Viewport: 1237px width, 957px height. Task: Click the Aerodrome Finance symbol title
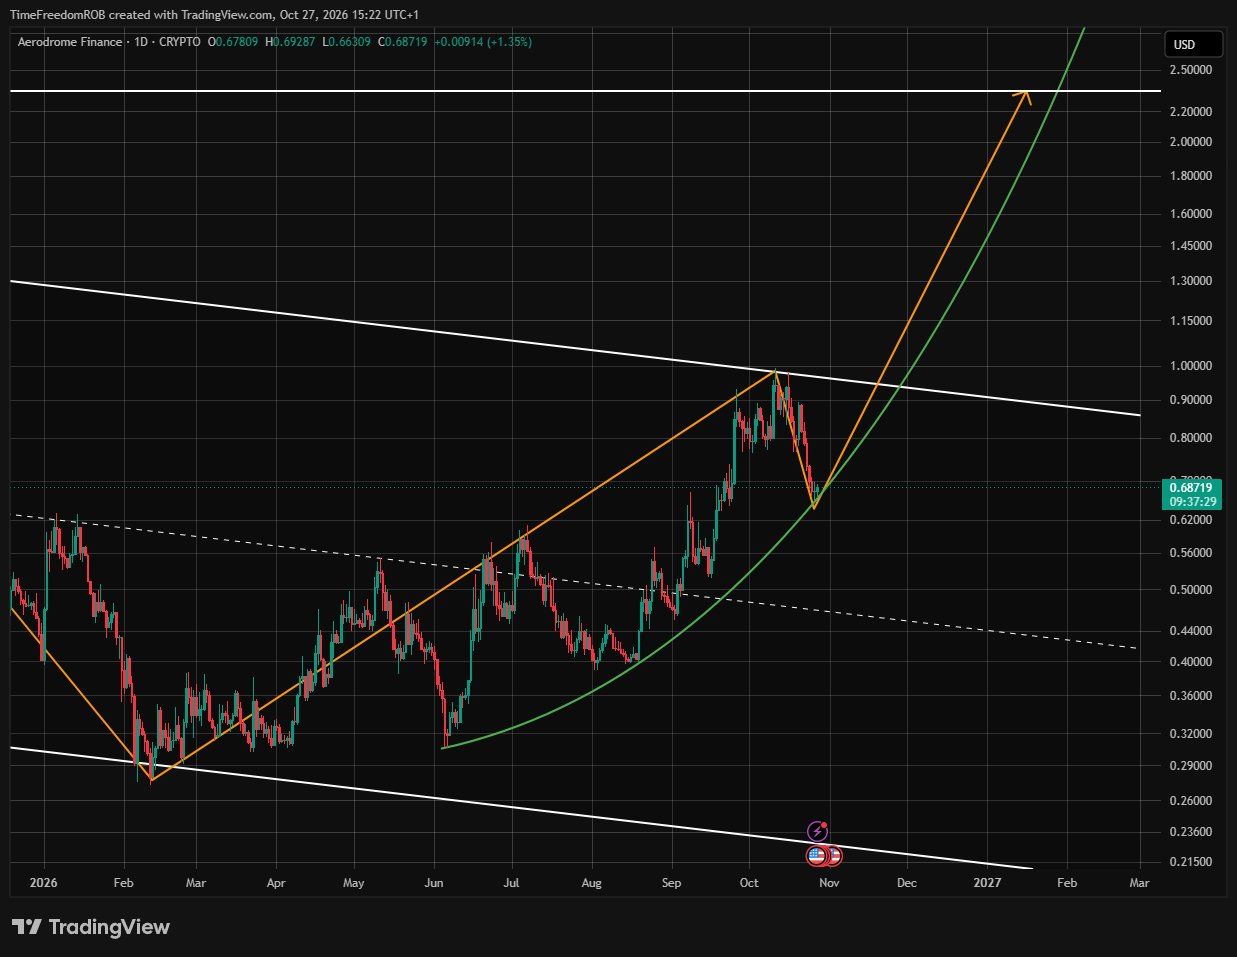(70, 42)
